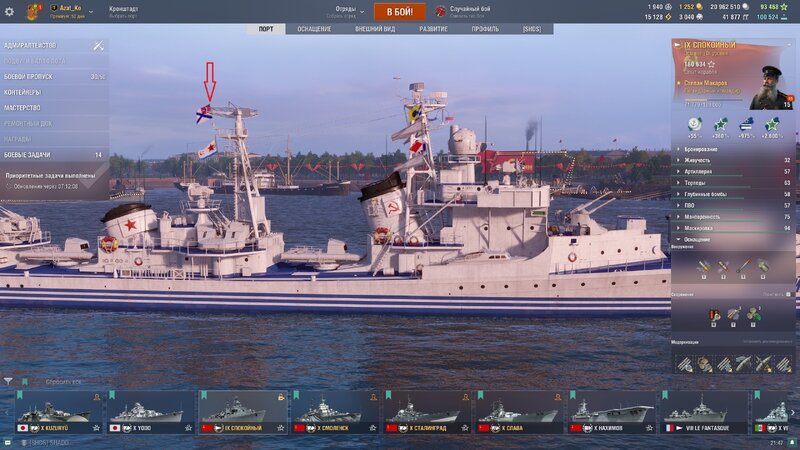The image size is (800, 450).
Task: Expand the ПВО parameter row
Action: pyautogui.click(x=733, y=205)
